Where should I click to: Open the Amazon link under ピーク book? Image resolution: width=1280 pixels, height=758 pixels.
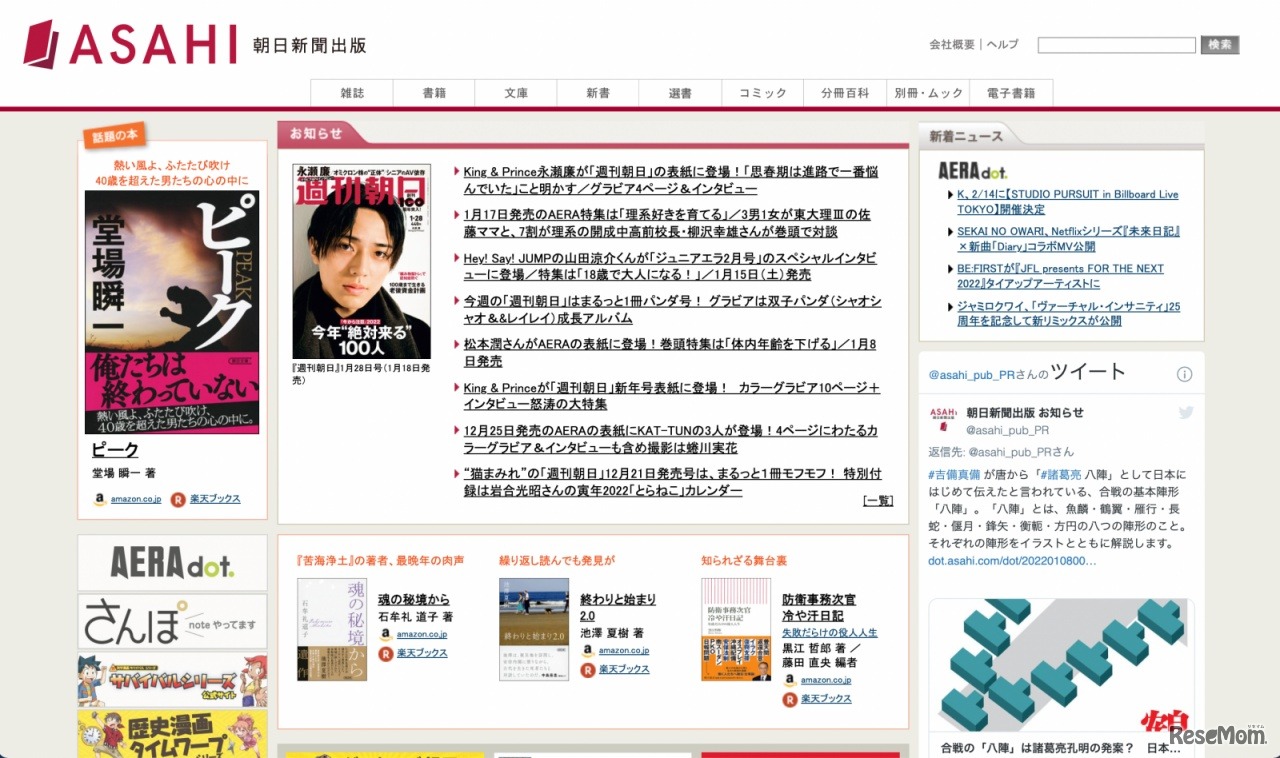tap(135, 499)
